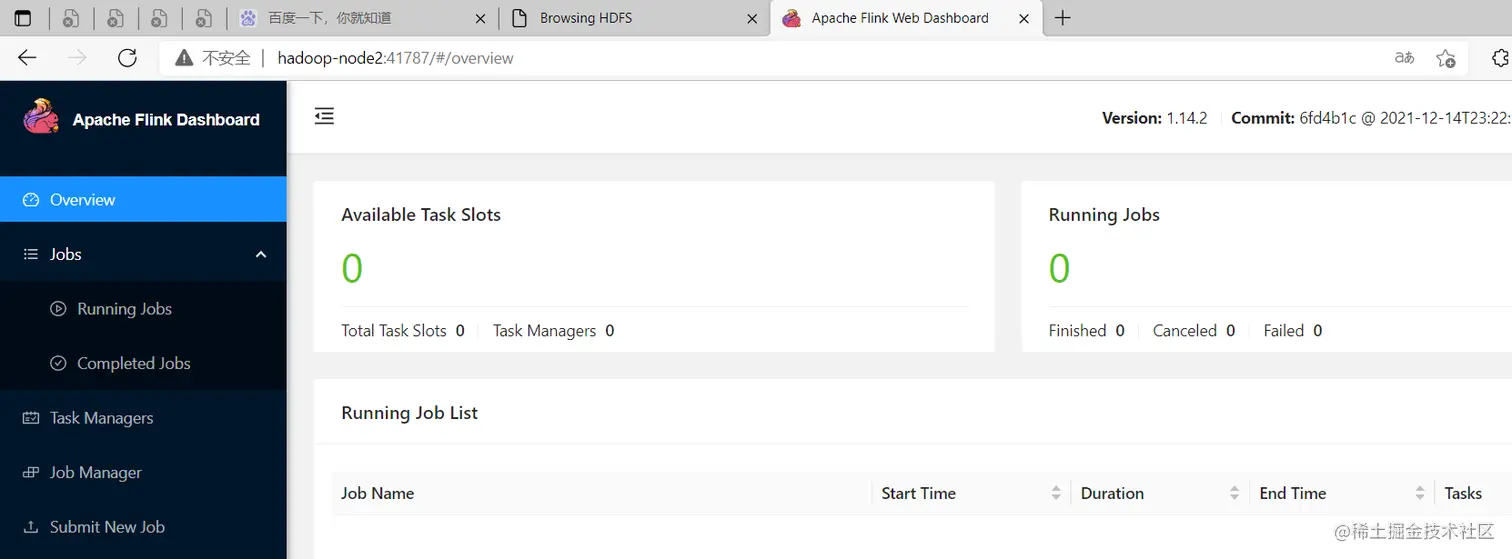Screen dimensions: 1512x559
Task: Refresh the page with reload icon
Action: pyautogui.click(x=127, y=58)
